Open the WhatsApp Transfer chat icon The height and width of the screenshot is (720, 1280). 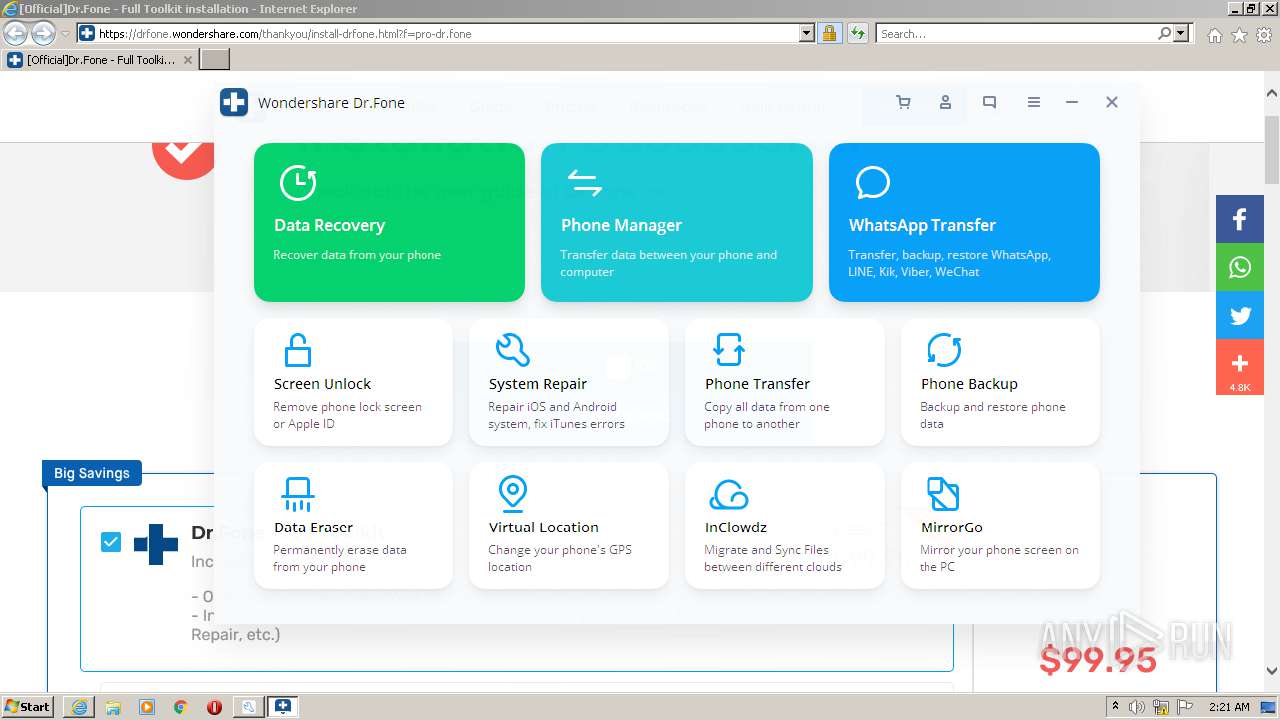pos(872,183)
